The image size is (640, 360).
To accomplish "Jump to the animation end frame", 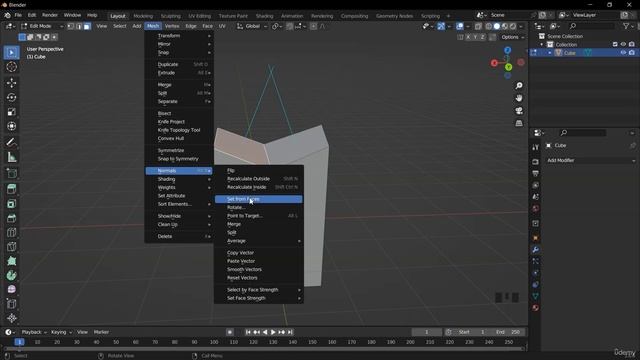I will click(x=290, y=332).
